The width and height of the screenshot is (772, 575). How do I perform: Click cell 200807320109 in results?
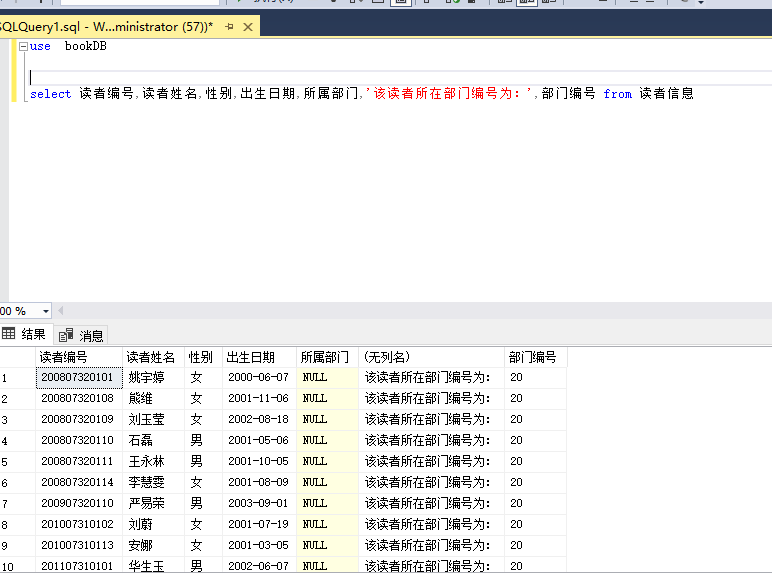79,420
